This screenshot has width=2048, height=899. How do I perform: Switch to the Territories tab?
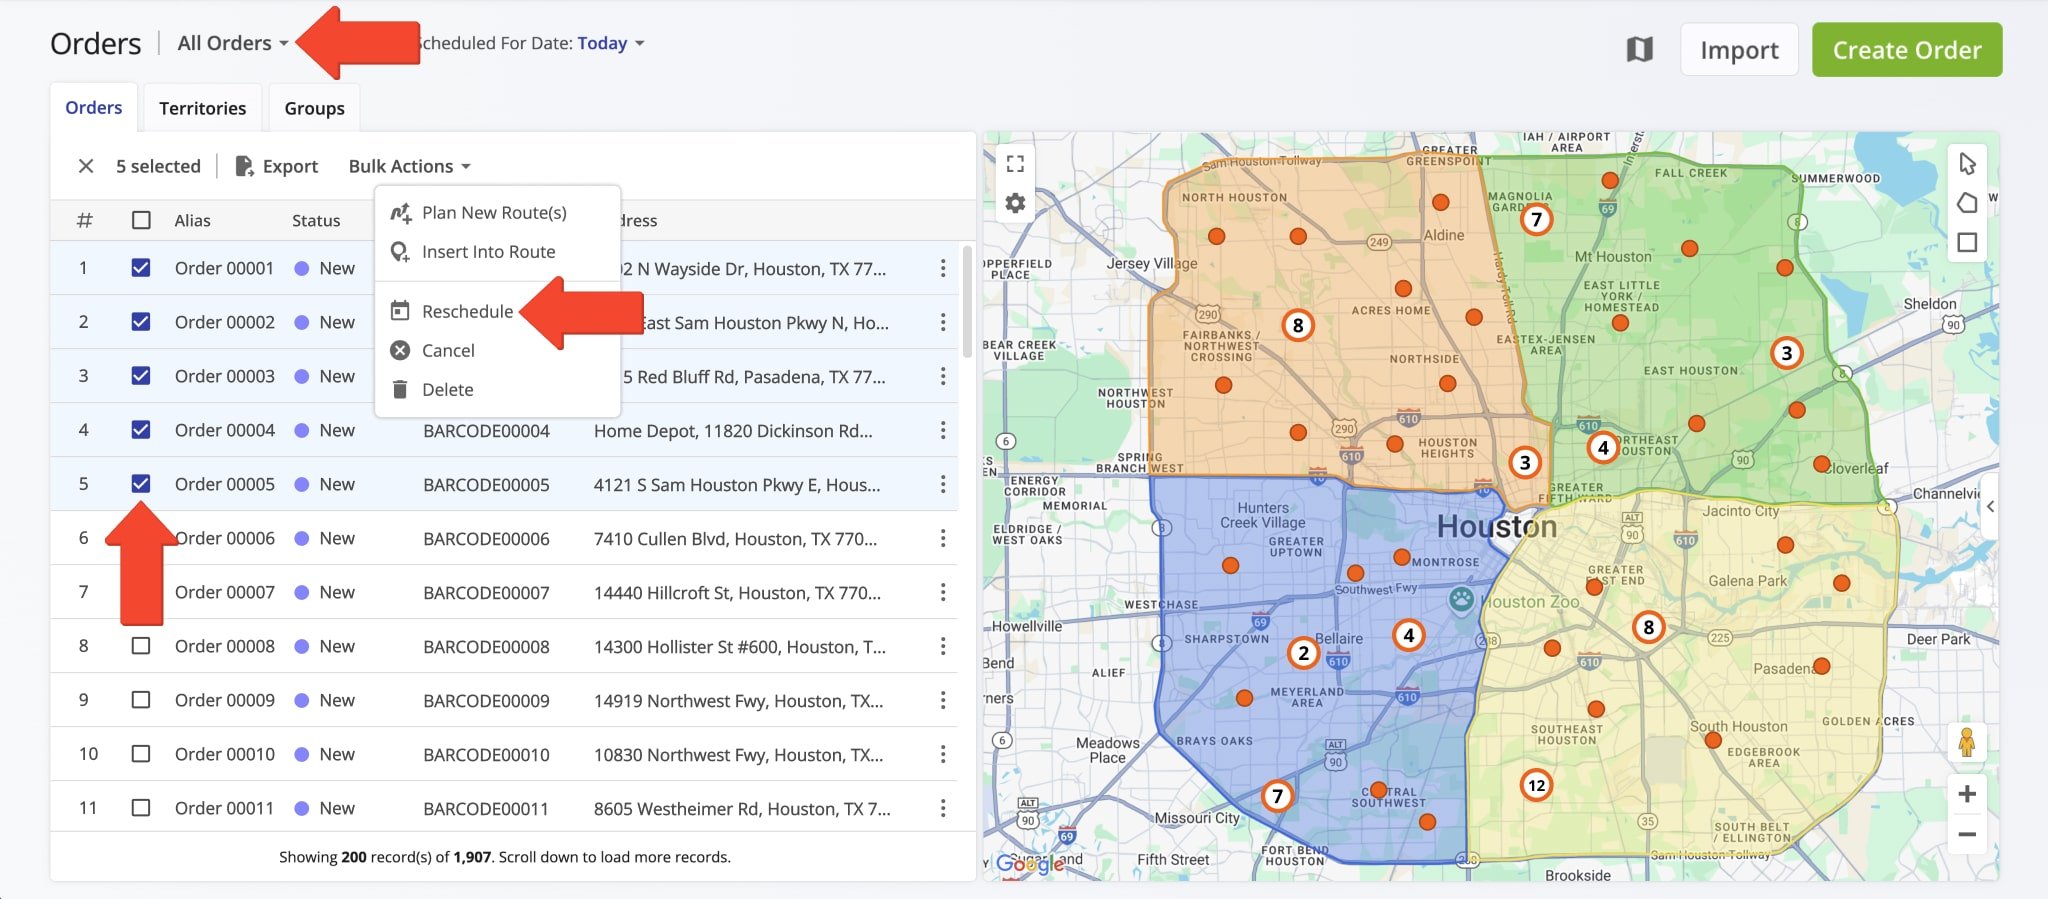click(202, 108)
